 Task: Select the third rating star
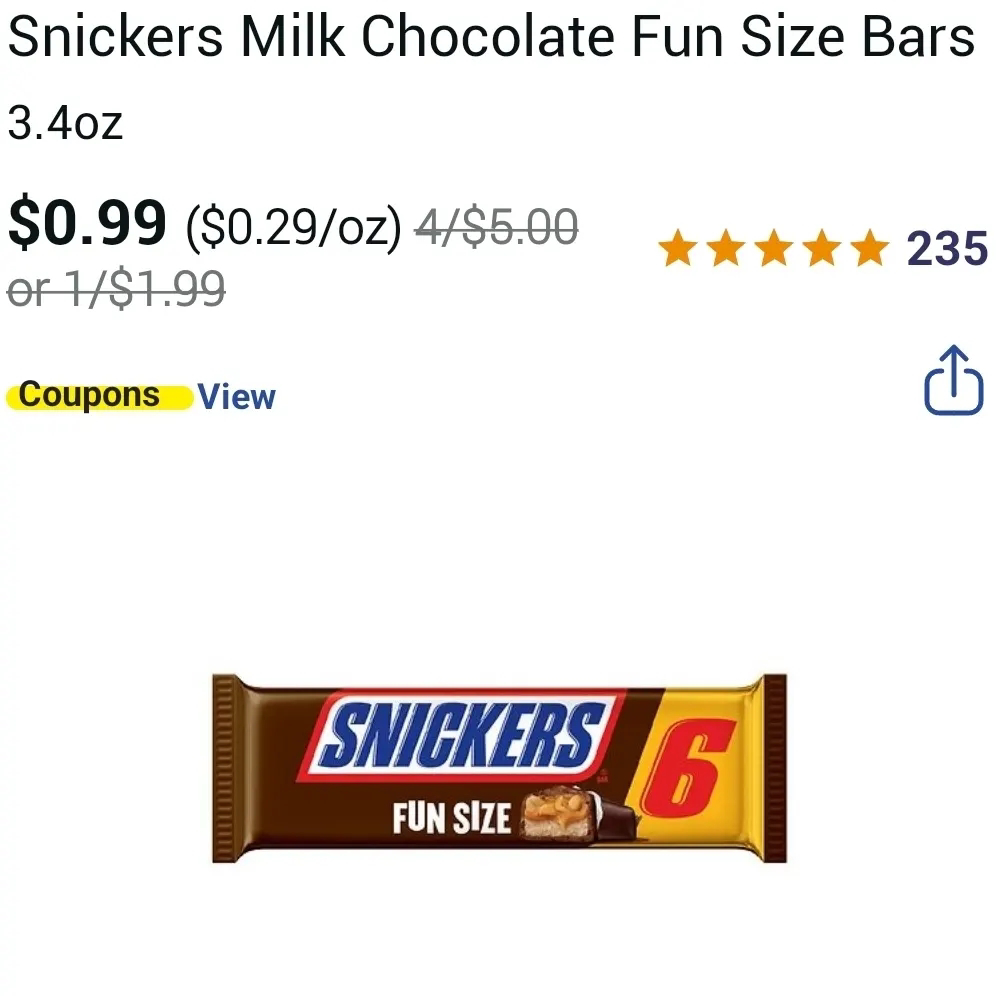click(x=774, y=248)
